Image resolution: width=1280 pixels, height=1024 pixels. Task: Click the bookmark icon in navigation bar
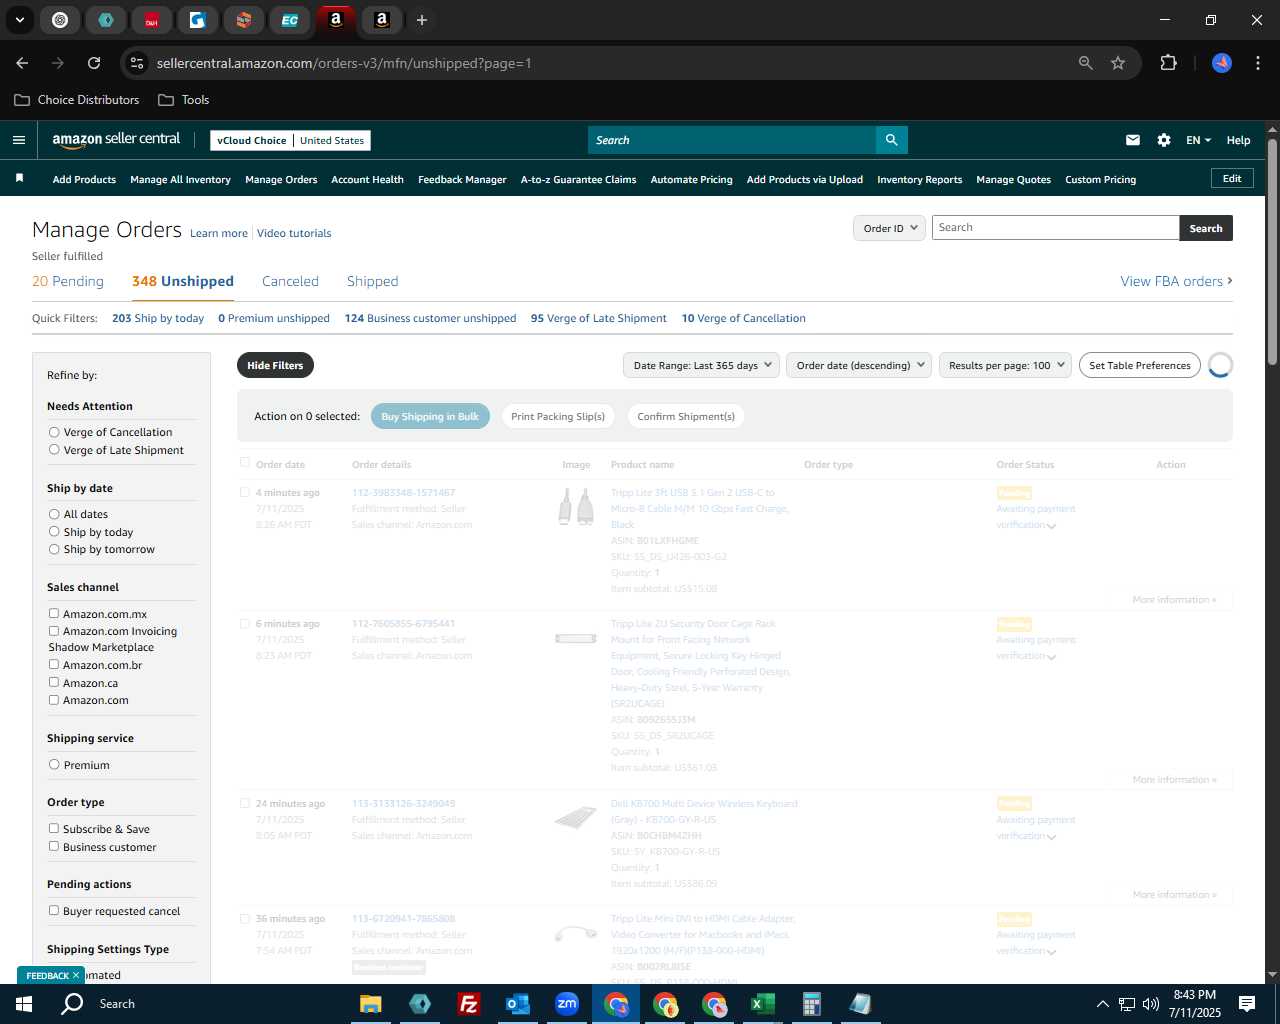(x=19, y=179)
